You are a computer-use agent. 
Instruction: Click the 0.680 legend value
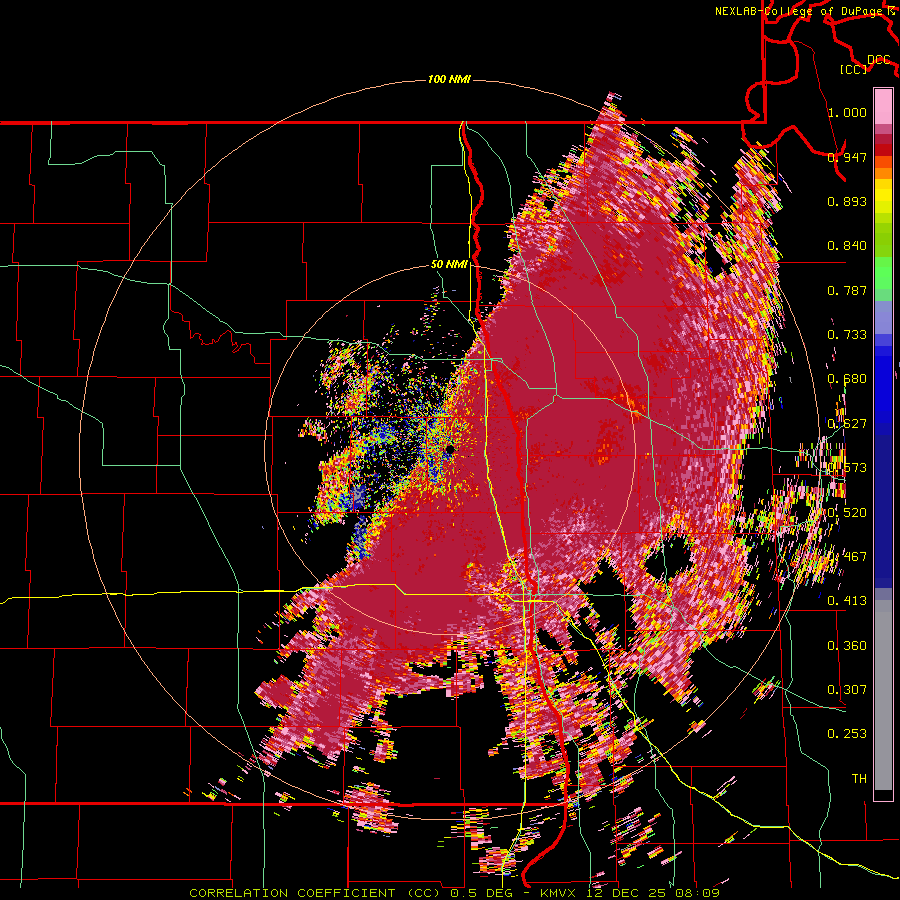pyautogui.click(x=847, y=379)
